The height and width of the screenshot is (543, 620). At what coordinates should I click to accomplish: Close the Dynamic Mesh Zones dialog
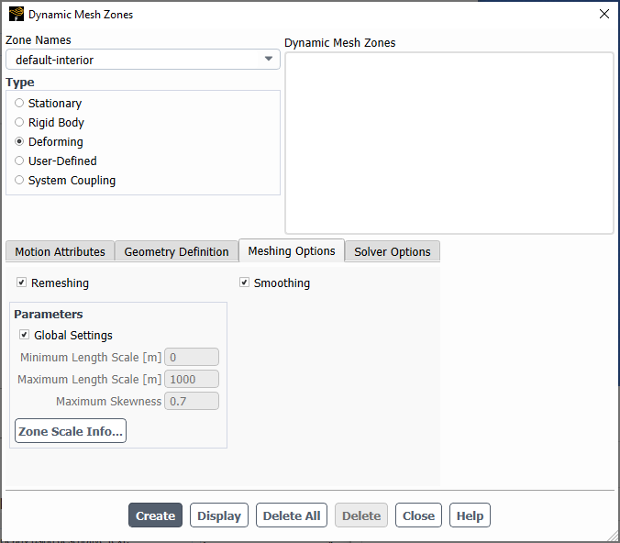coord(604,14)
